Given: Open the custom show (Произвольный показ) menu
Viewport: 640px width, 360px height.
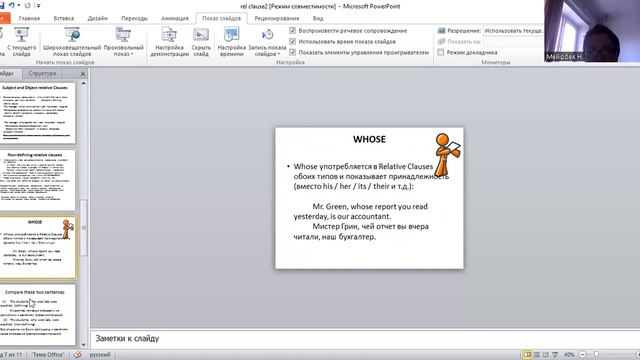Looking at the screenshot, I should click(123, 42).
